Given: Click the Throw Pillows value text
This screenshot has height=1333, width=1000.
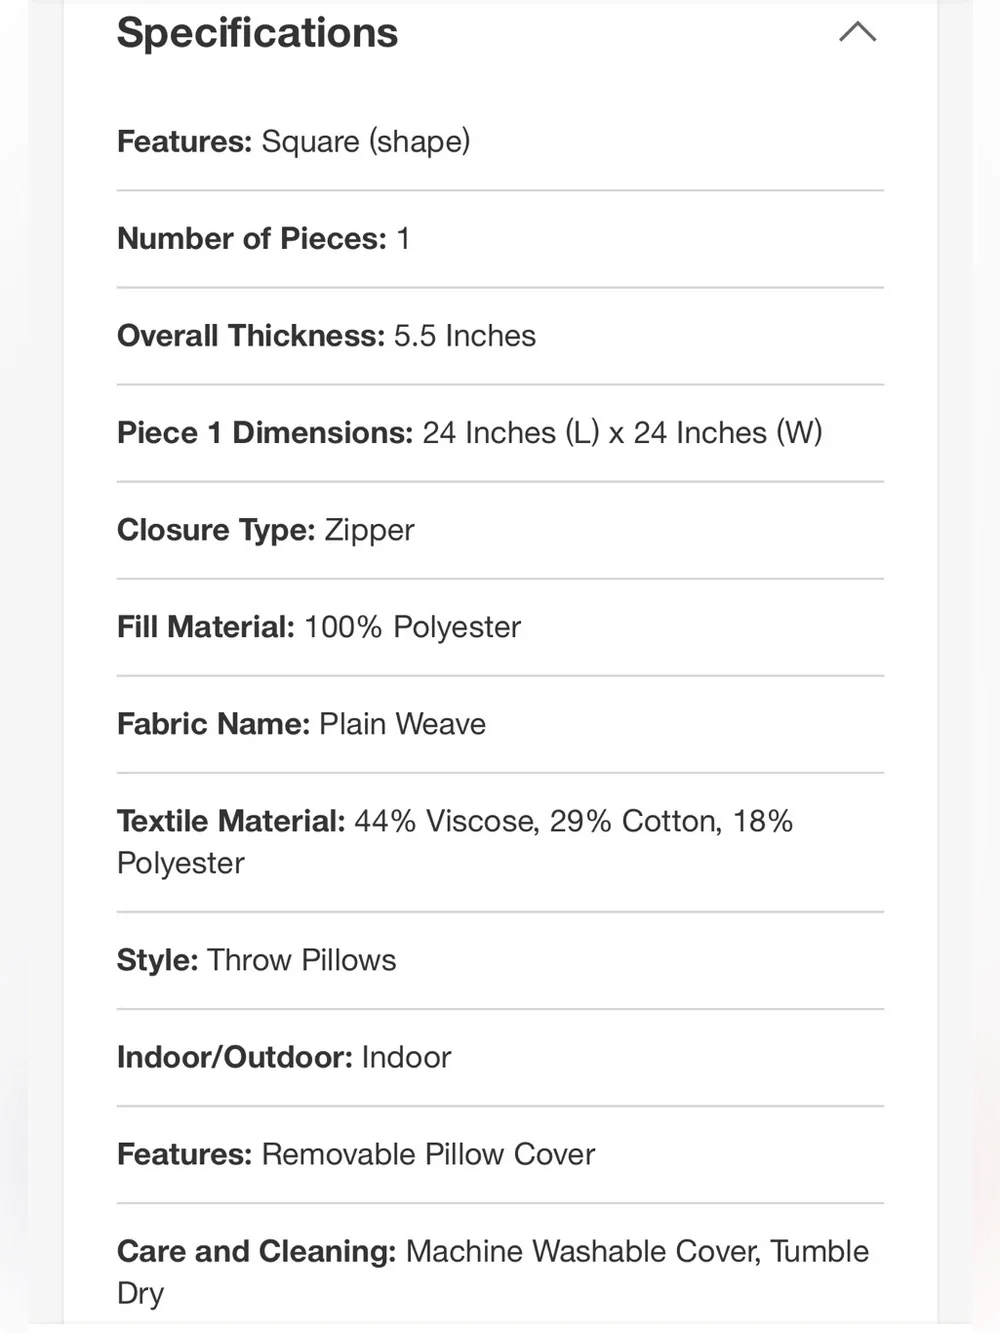Looking at the screenshot, I should click(302, 960).
